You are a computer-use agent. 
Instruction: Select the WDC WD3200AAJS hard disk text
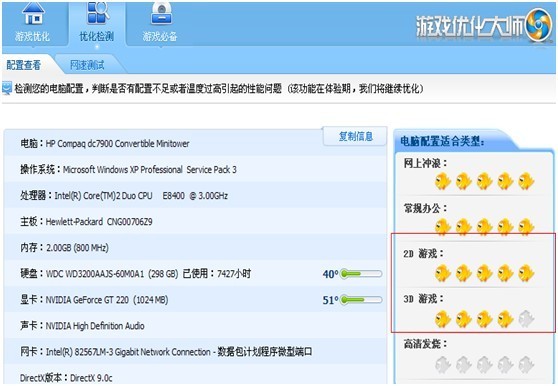coord(135,274)
